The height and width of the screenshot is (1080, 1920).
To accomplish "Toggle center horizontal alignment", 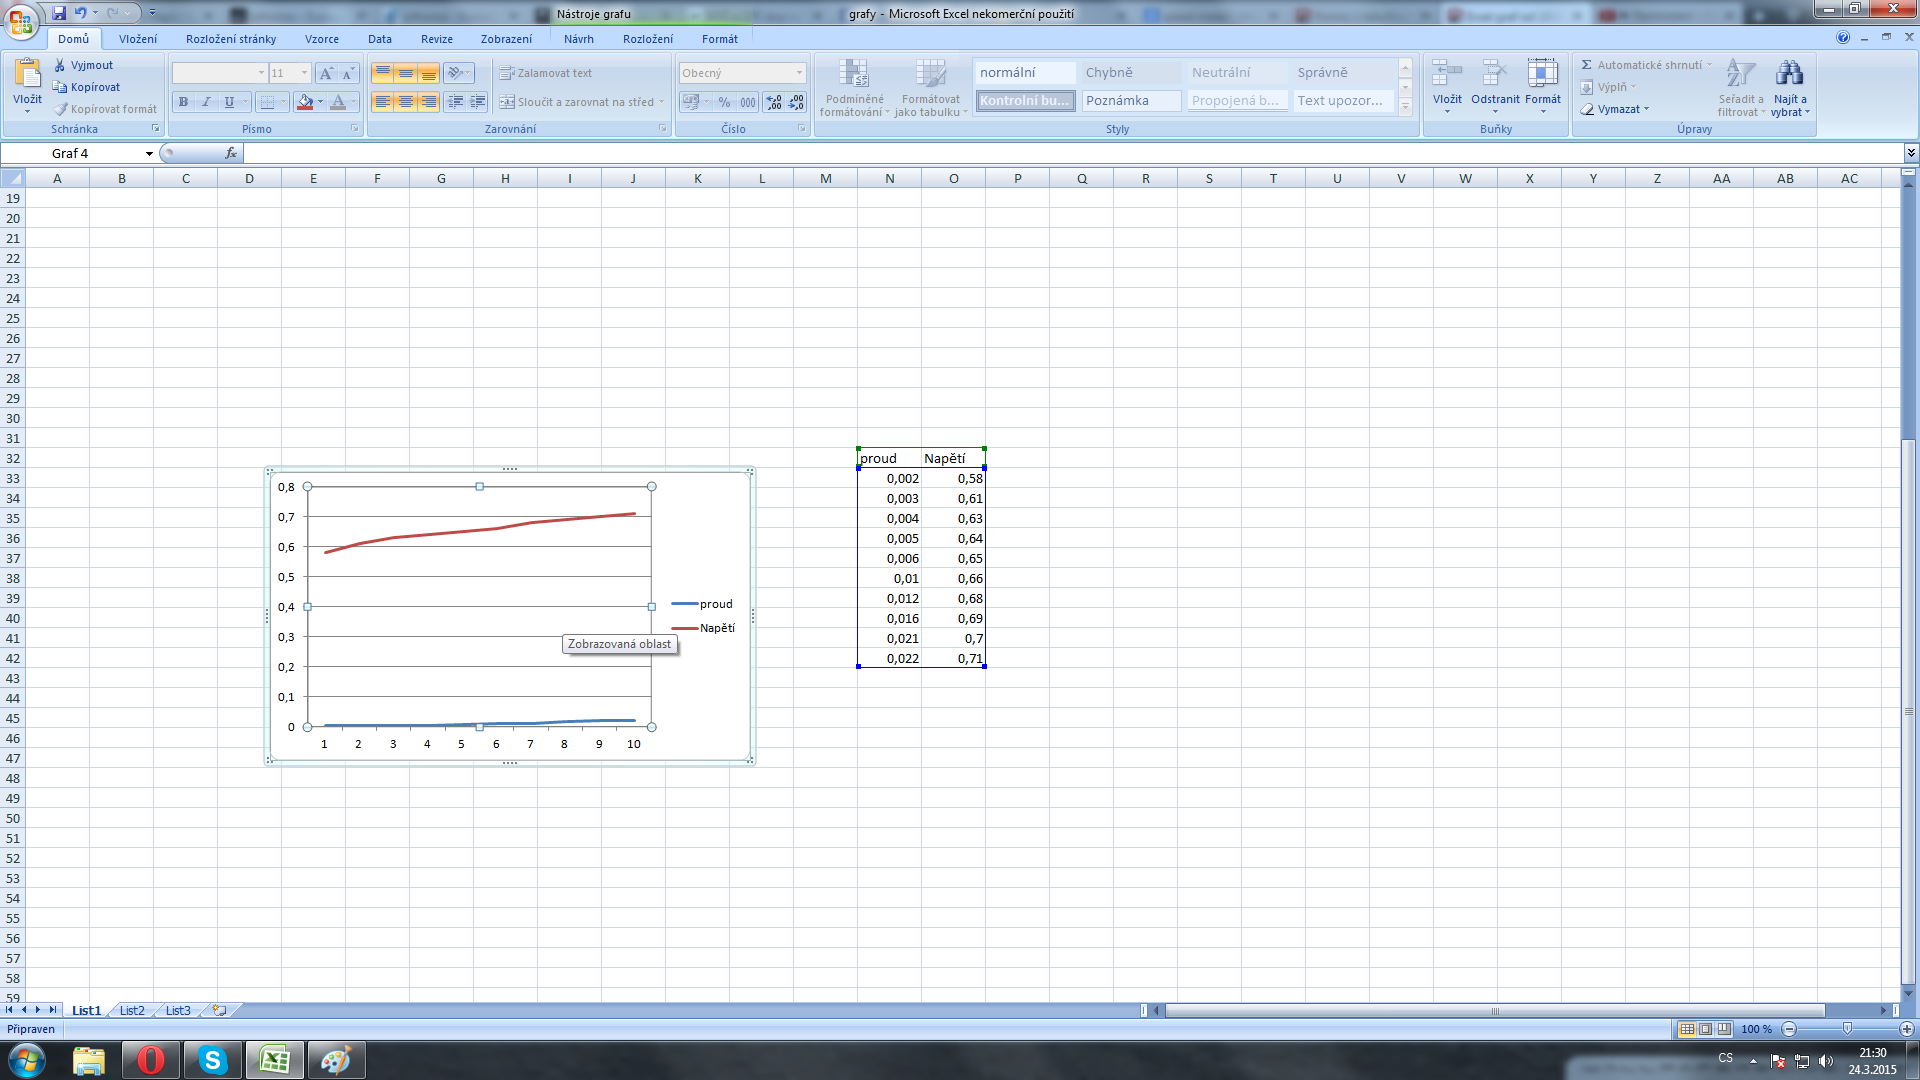I will tap(405, 102).
